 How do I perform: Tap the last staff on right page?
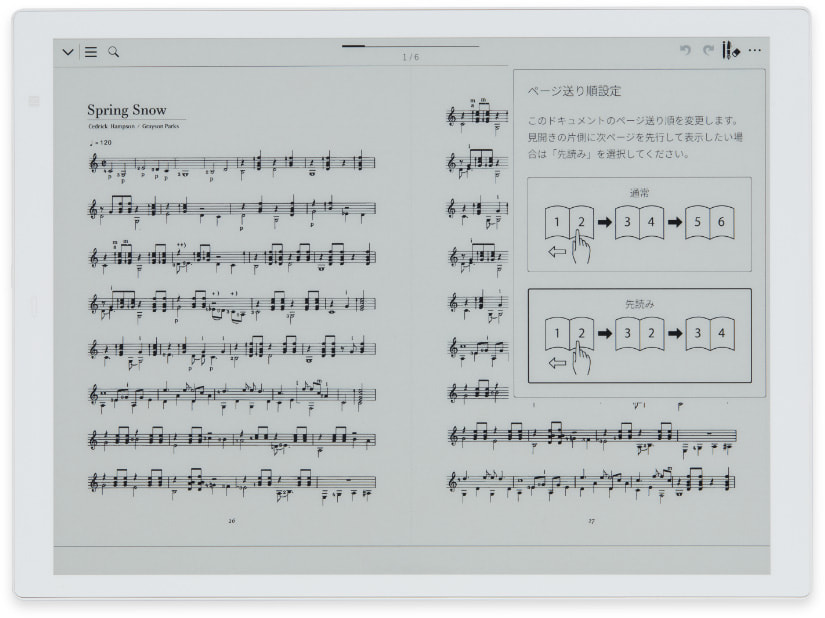click(x=591, y=483)
